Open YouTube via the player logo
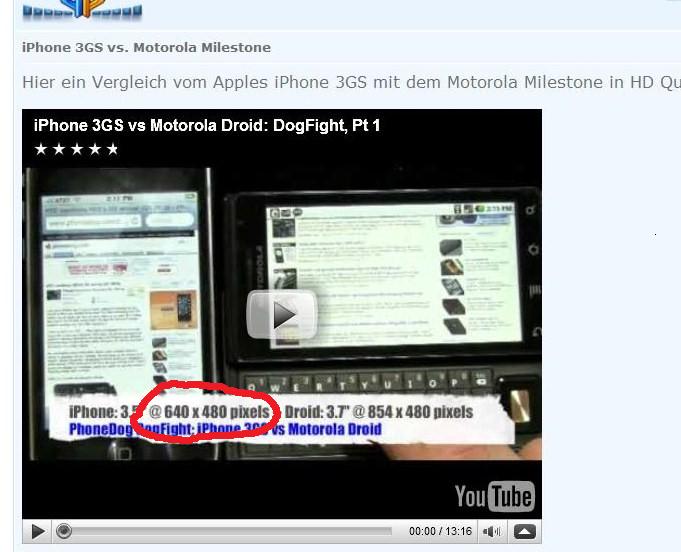 [495, 496]
